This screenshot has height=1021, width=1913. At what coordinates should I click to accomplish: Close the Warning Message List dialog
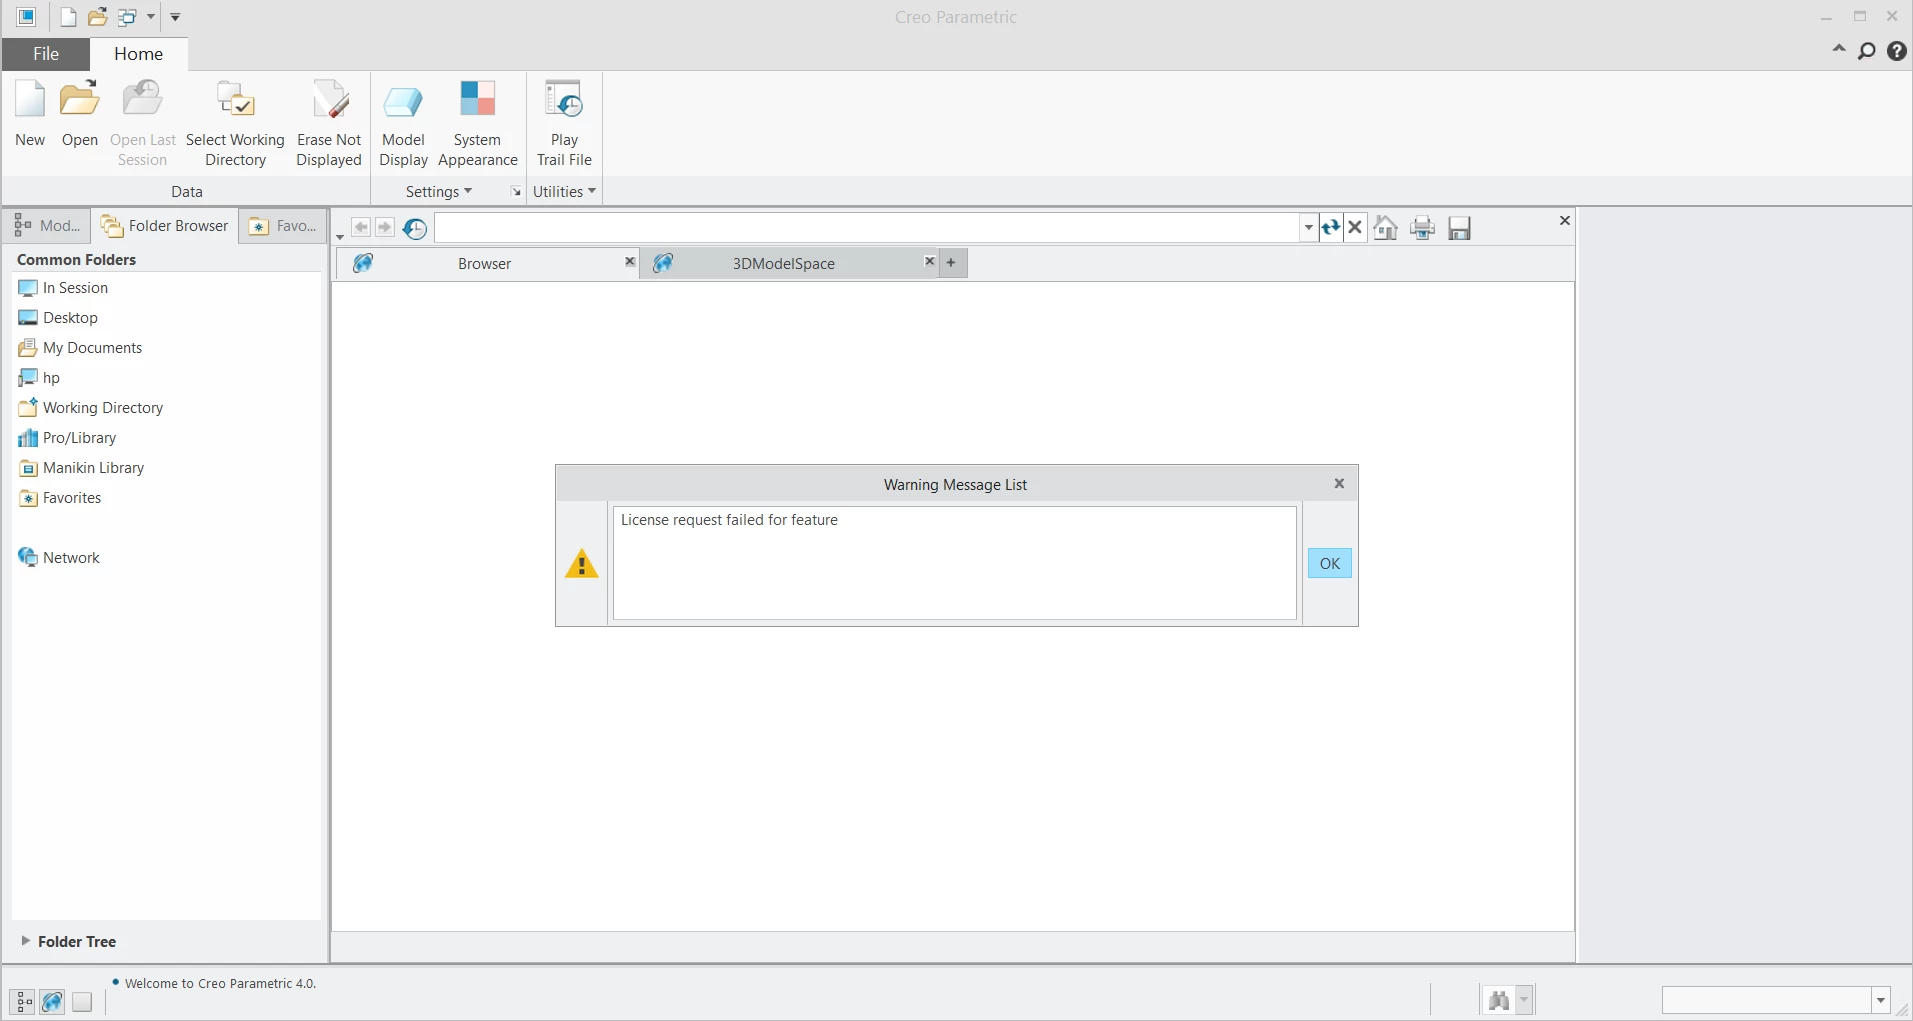(1339, 484)
